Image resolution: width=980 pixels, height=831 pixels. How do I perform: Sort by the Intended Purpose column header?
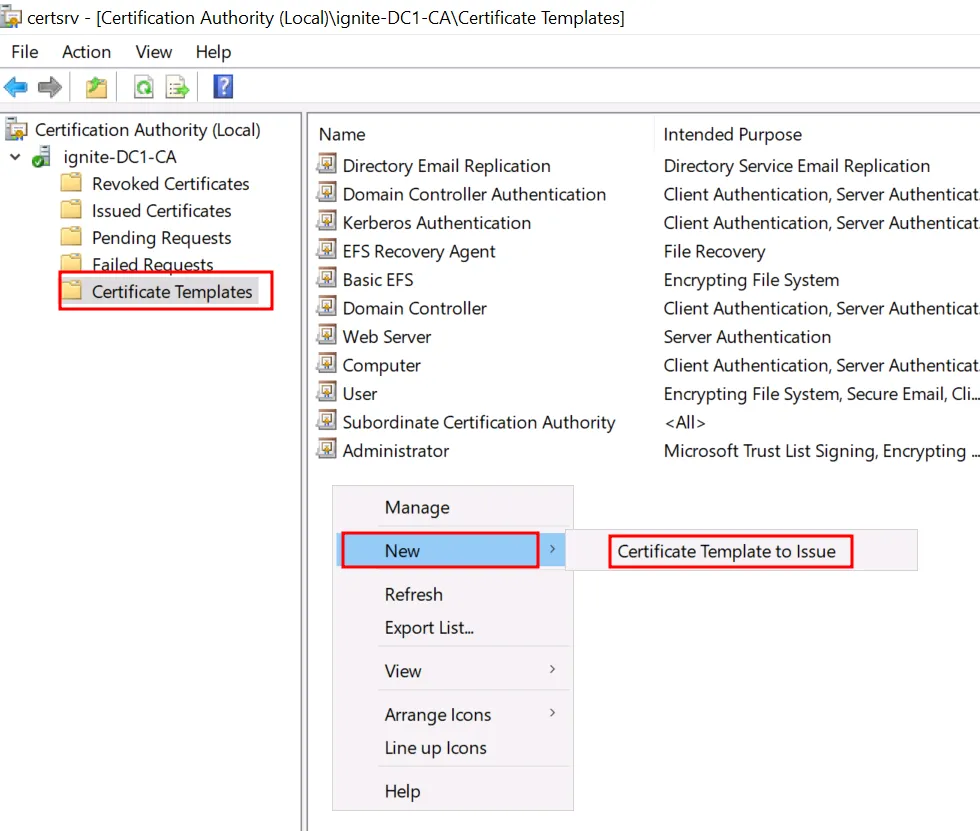732,134
